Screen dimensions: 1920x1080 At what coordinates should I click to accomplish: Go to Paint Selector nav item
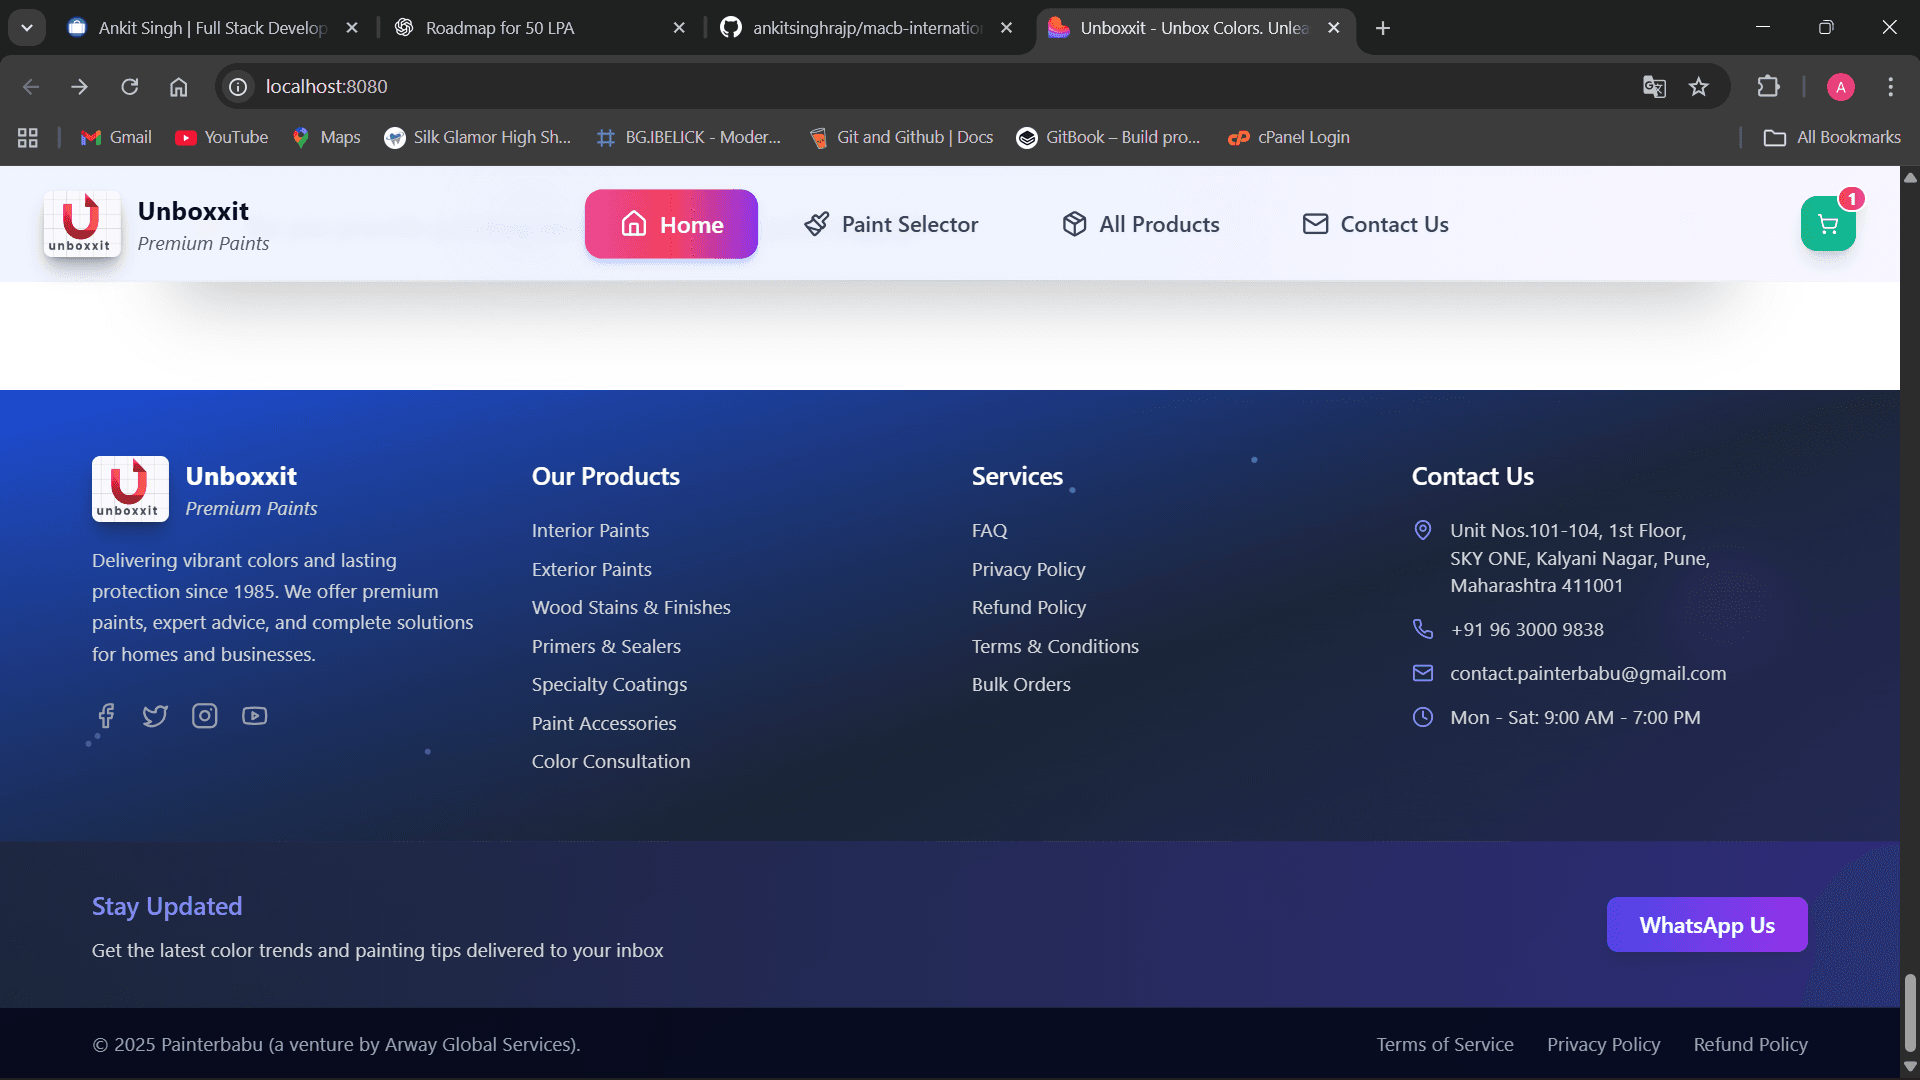click(x=891, y=224)
